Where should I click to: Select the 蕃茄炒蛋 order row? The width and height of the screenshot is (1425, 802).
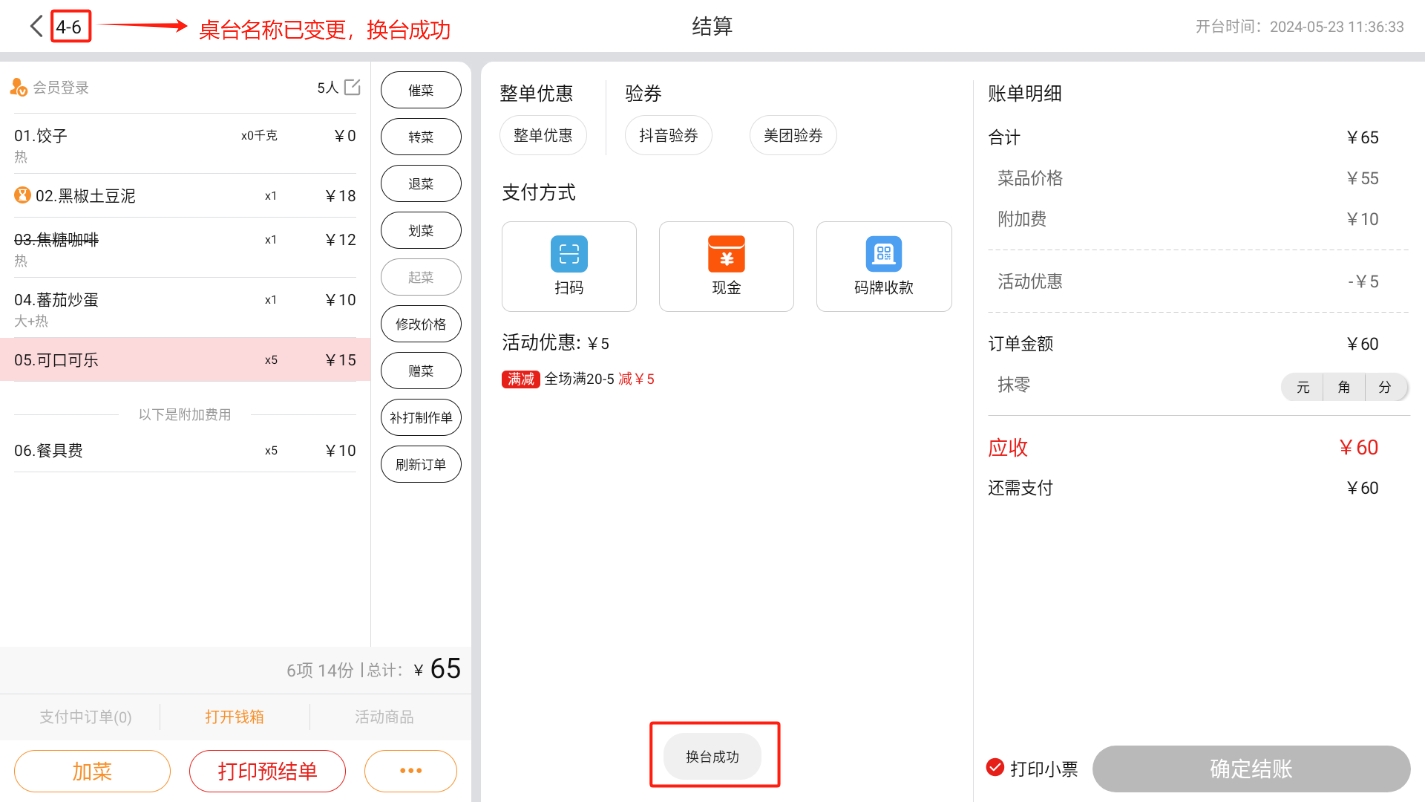[x=185, y=308]
